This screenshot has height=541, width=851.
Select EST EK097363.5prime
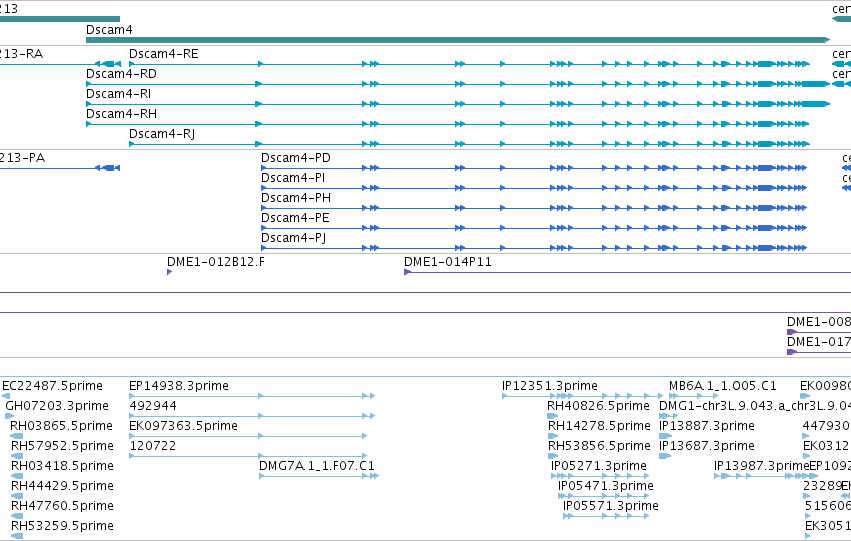183,426
